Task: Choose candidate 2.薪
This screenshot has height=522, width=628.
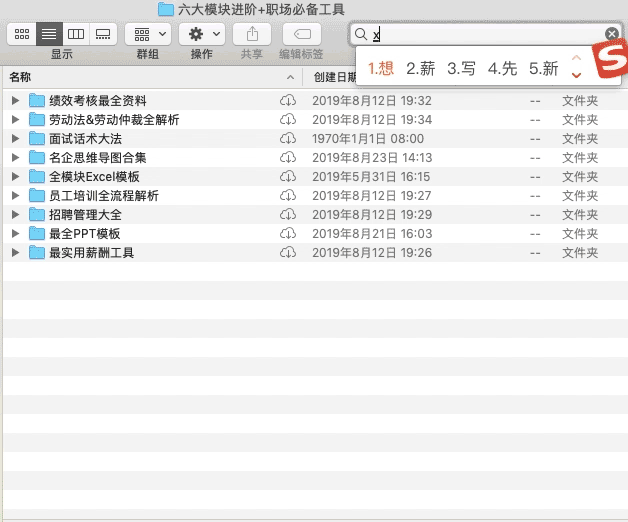Action: point(421,69)
